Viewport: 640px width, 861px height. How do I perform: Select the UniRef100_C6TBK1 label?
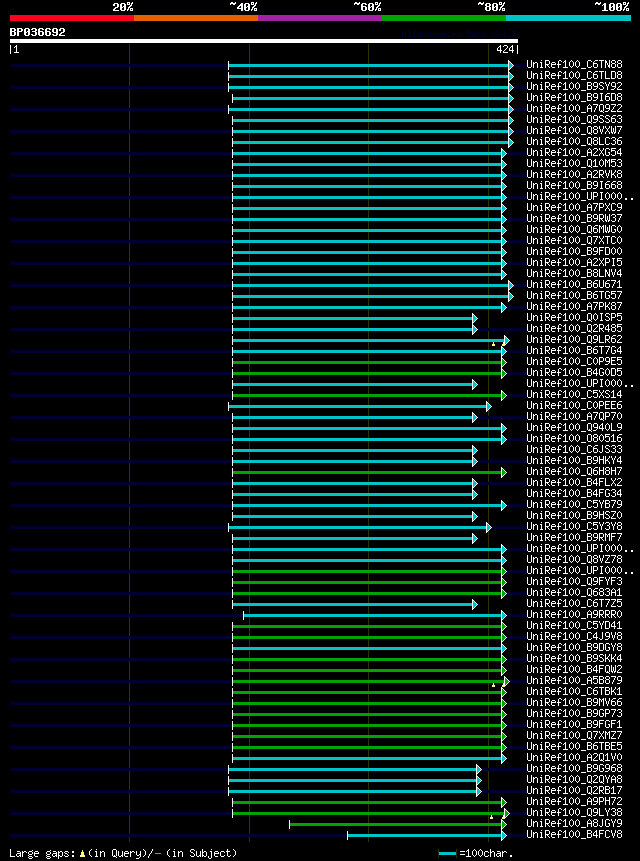[574, 691]
